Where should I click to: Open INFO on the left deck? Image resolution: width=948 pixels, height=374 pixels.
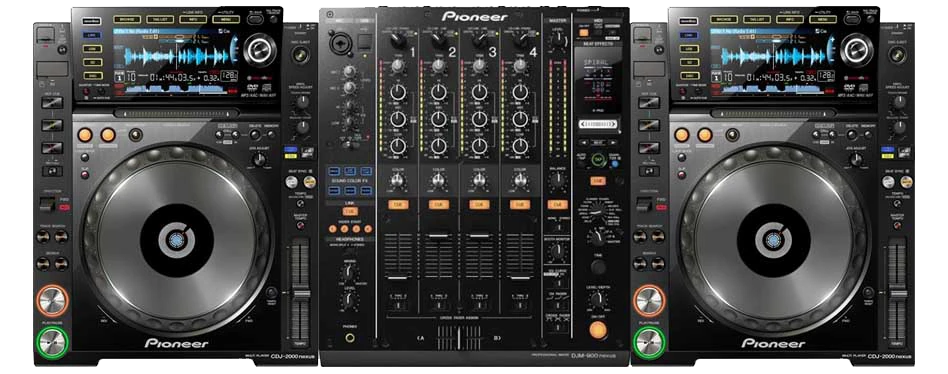click(192, 19)
